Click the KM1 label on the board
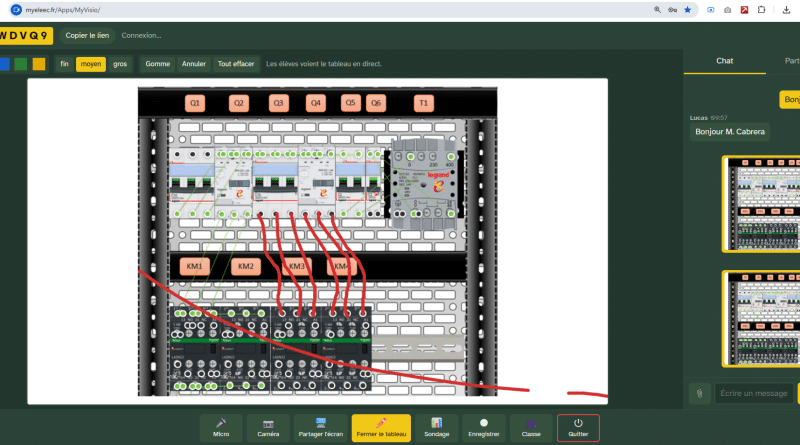The image size is (800, 445). (x=194, y=266)
